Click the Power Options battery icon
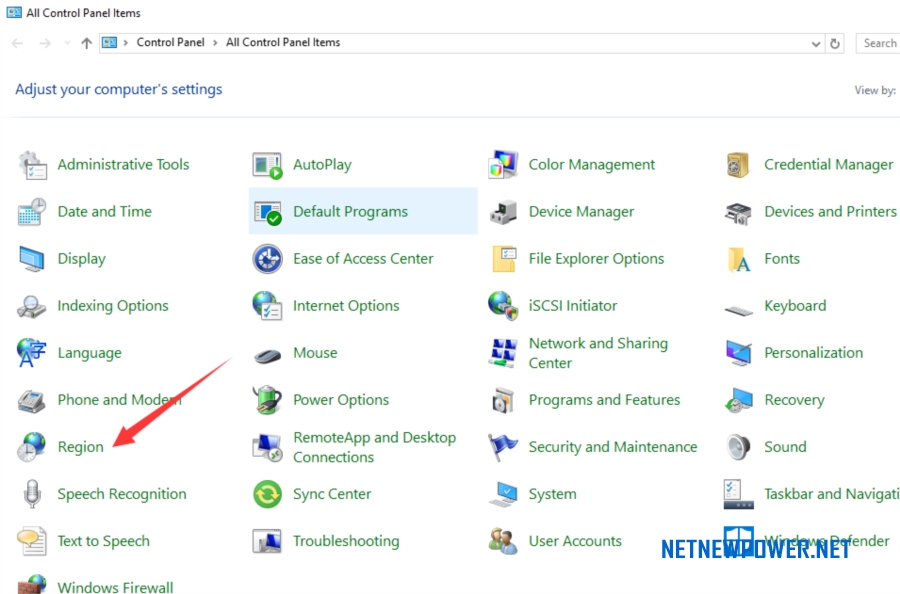 click(x=267, y=400)
